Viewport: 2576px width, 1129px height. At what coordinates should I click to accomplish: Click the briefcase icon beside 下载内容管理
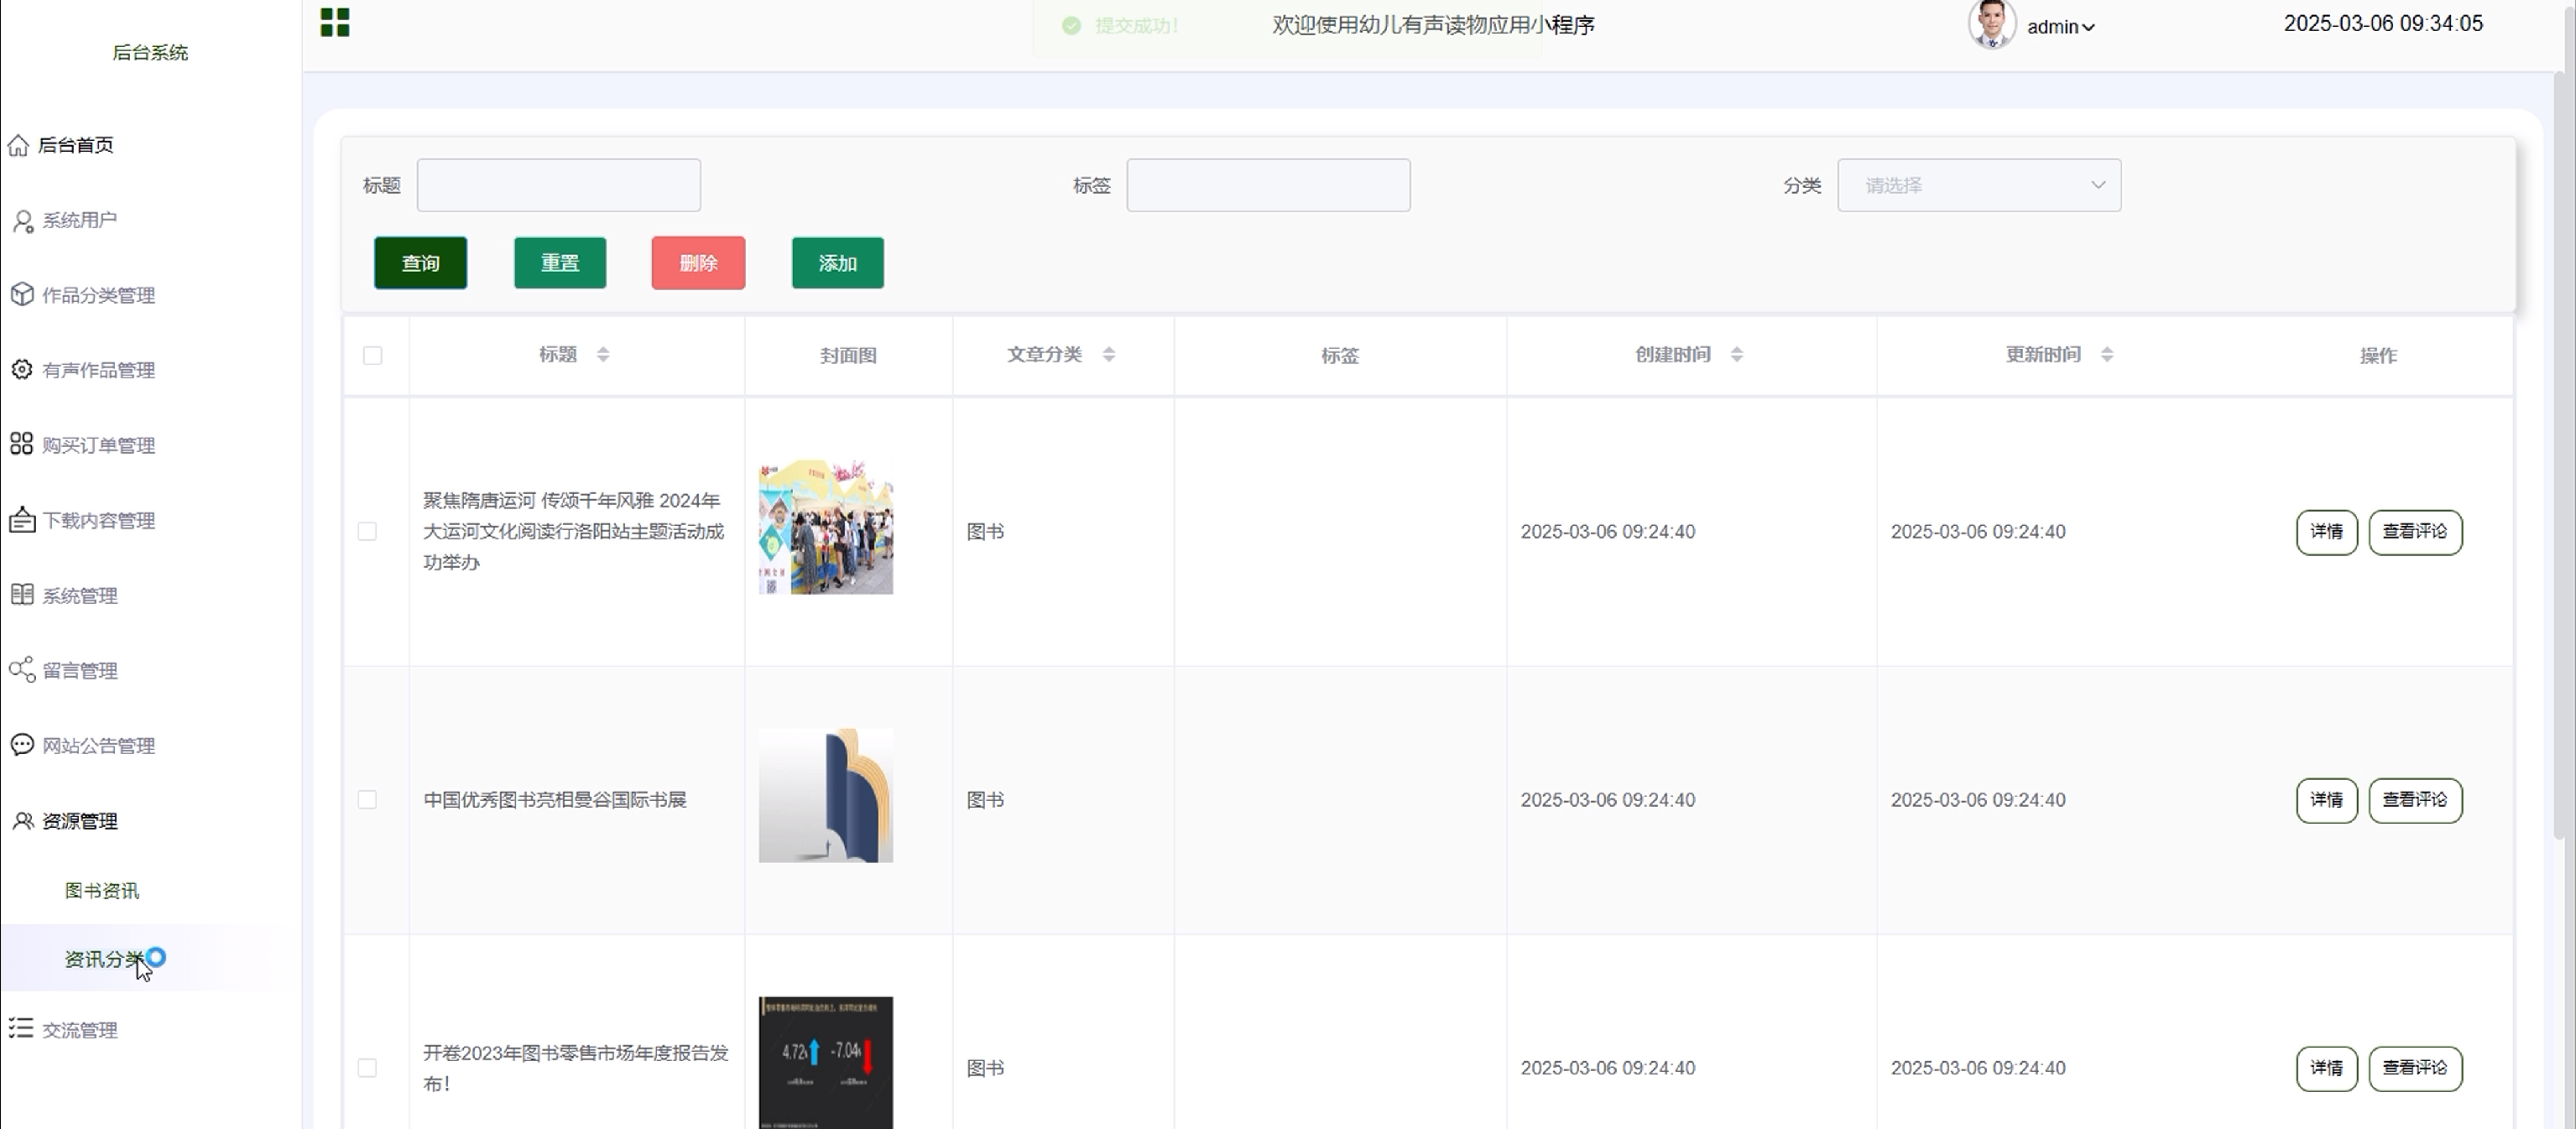(22, 520)
